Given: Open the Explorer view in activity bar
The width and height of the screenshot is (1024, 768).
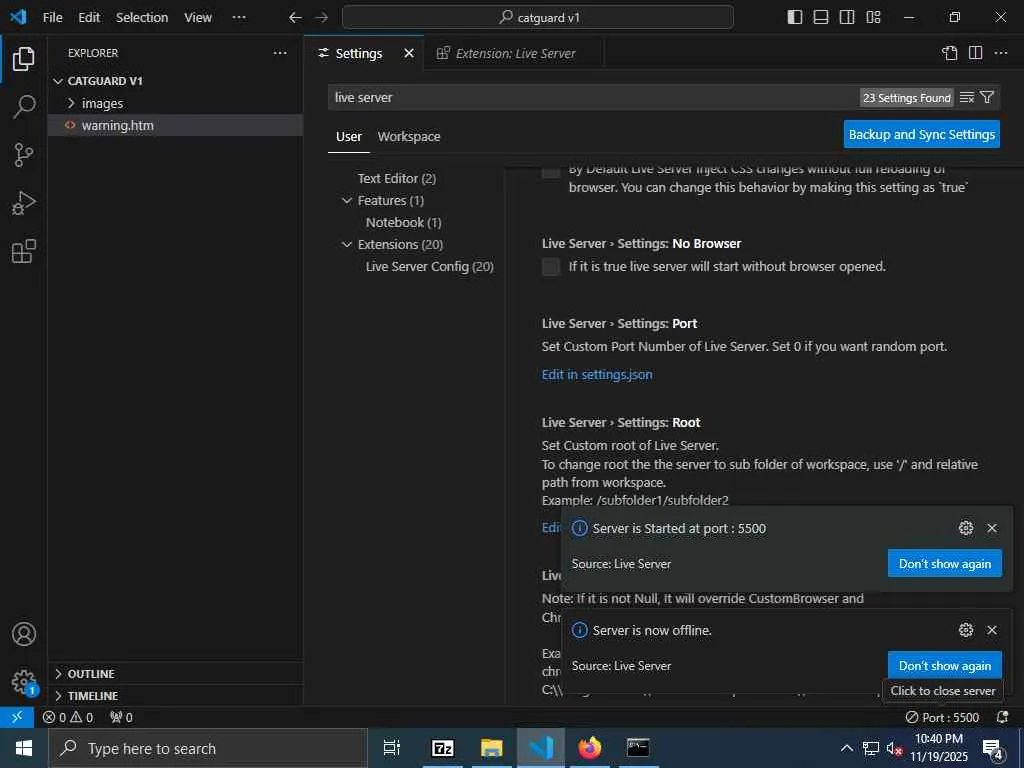Looking at the screenshot, I should 24,59.
